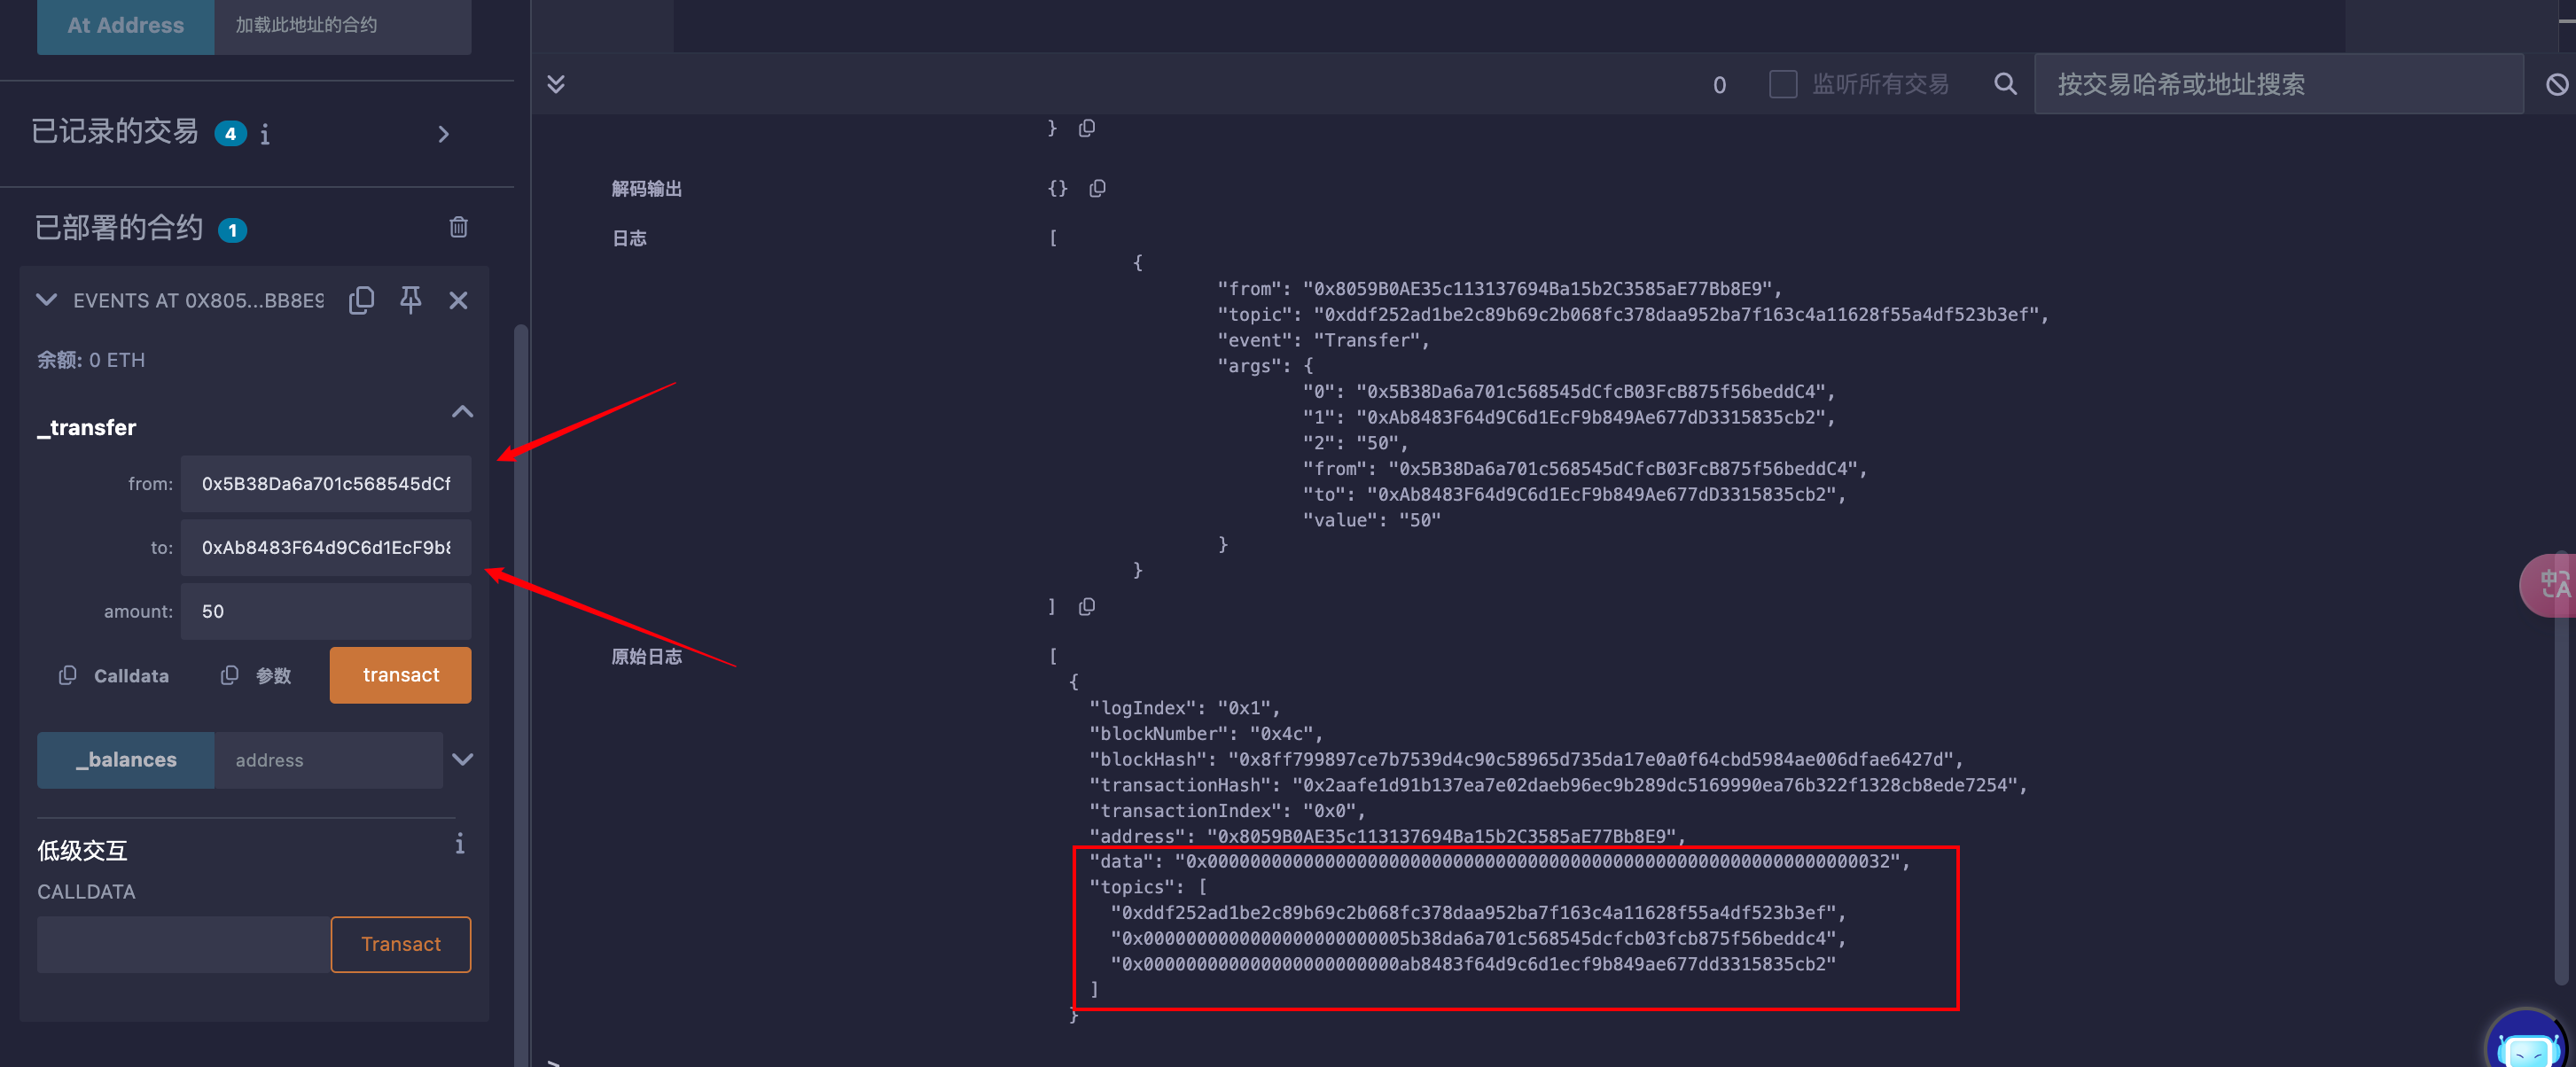
Task: Edit the _transfer from address field
Action: coord(325,484)
